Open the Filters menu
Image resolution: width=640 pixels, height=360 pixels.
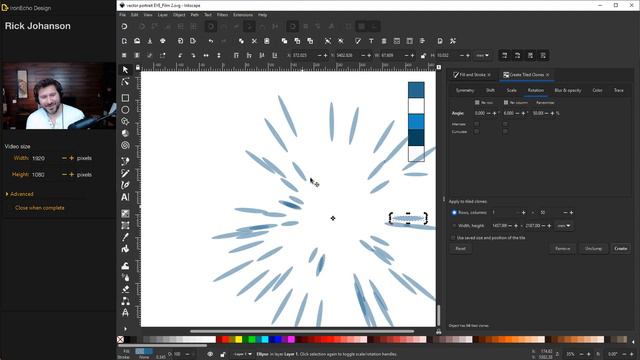pyautogui.click(x=222, y=15)
